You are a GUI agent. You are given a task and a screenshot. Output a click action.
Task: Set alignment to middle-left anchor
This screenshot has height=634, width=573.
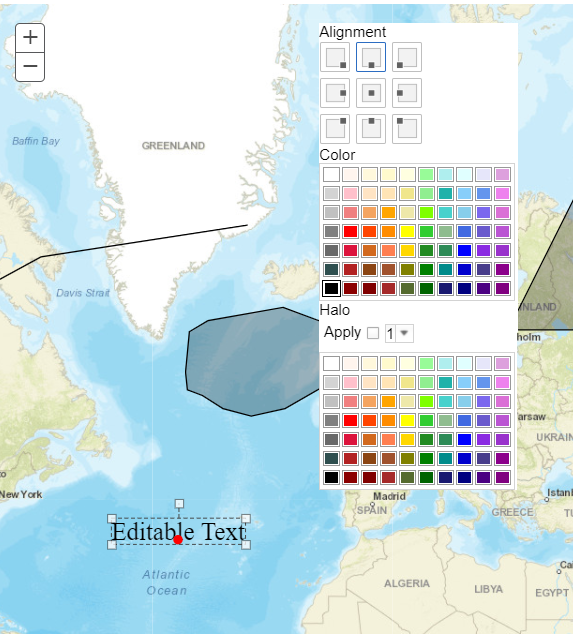pyautogui.click(x=407, y=93)
